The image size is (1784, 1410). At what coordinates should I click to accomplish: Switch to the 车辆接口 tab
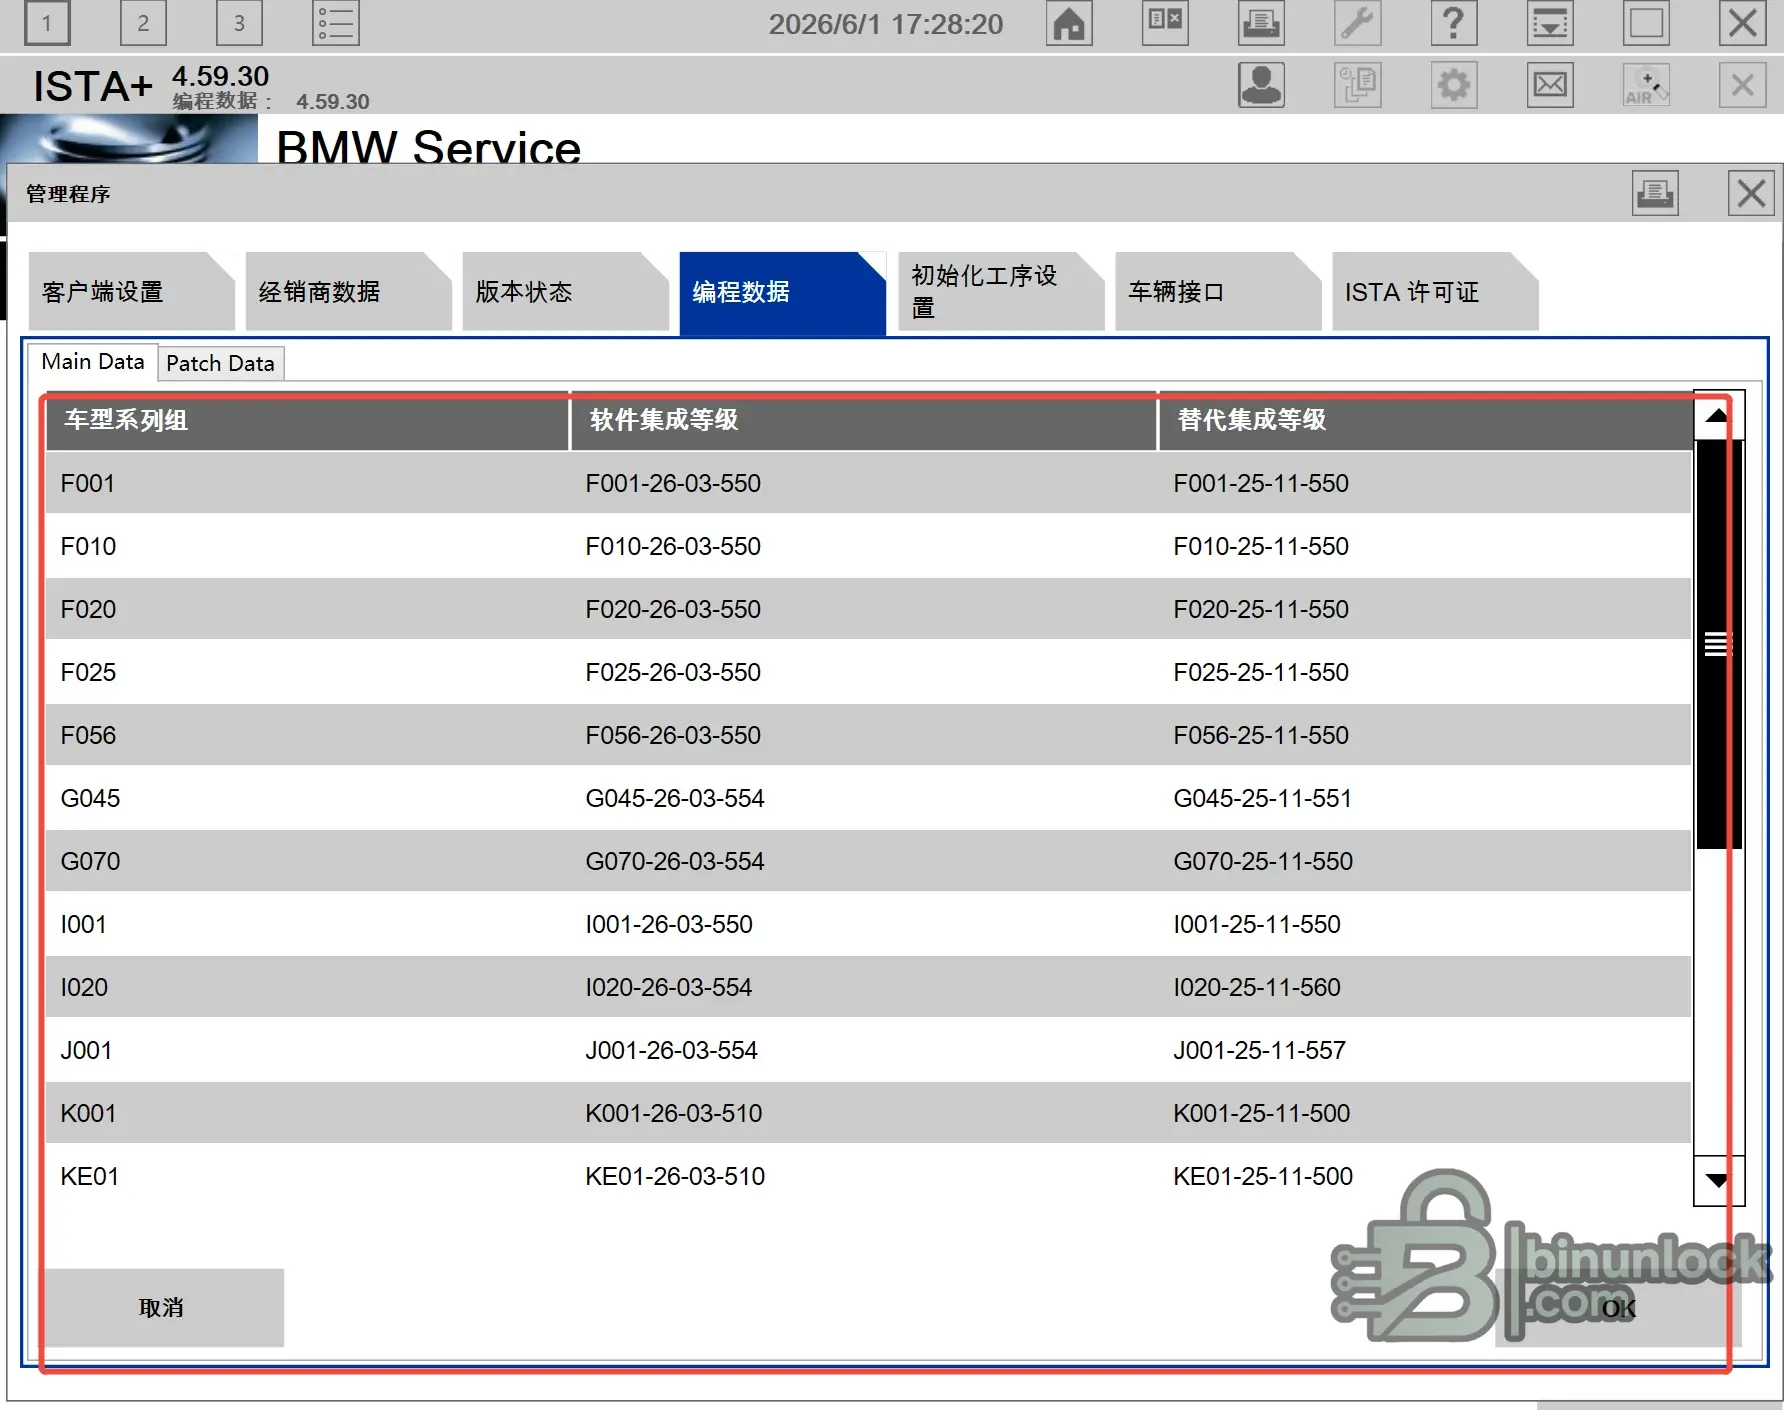pyautogui.click(x=1217, y=292)
